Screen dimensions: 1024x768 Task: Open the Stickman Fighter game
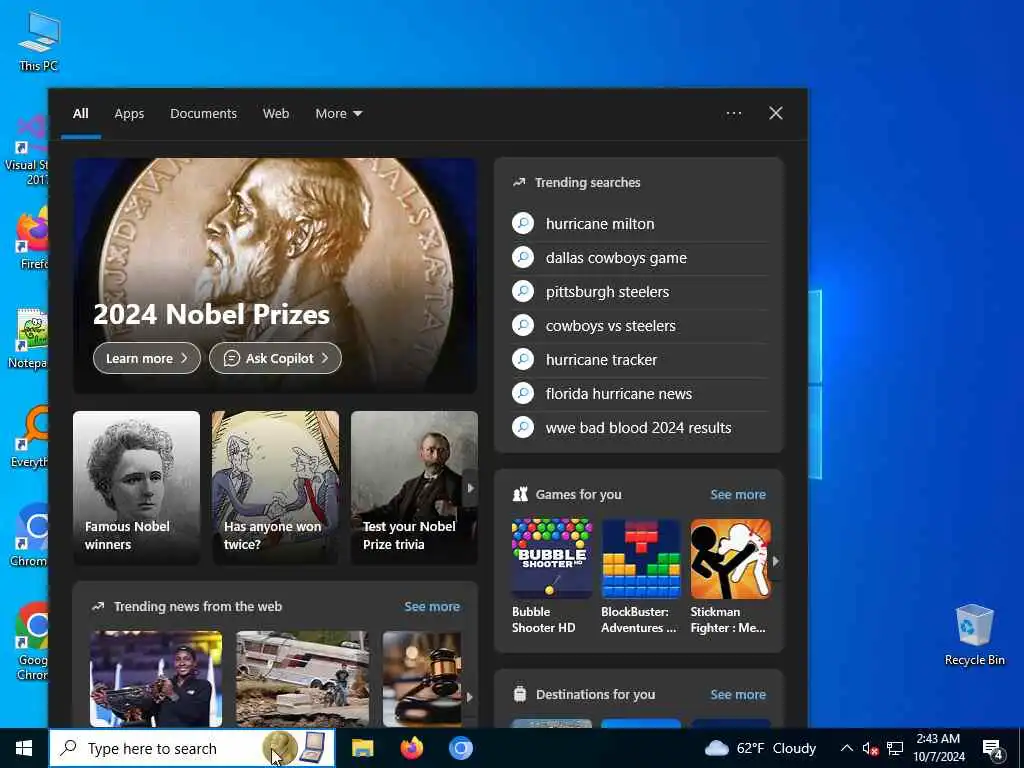point(730,577)
